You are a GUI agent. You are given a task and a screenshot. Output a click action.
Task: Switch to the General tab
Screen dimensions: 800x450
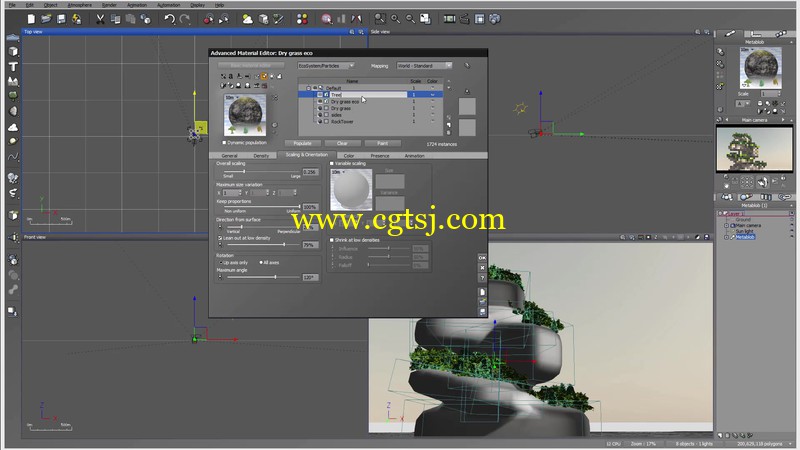(230, 155)
